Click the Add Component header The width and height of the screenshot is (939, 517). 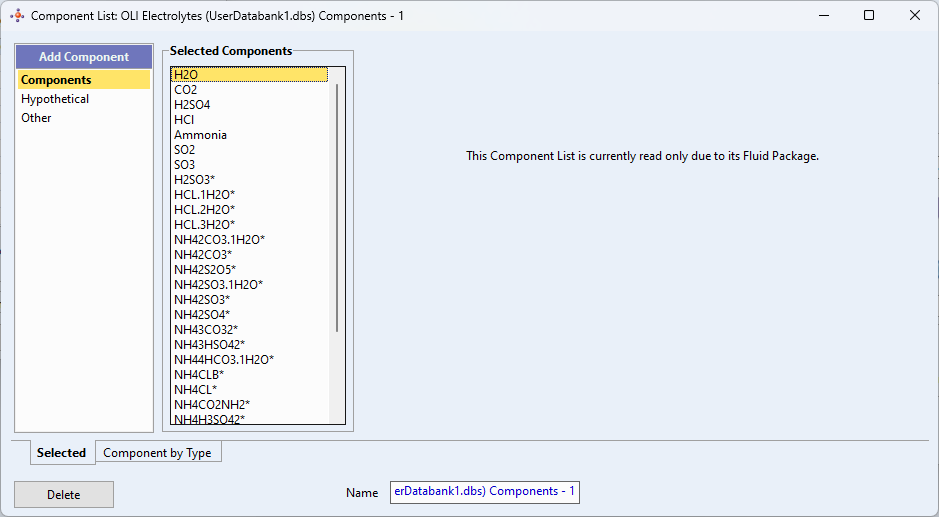point(84,57)
